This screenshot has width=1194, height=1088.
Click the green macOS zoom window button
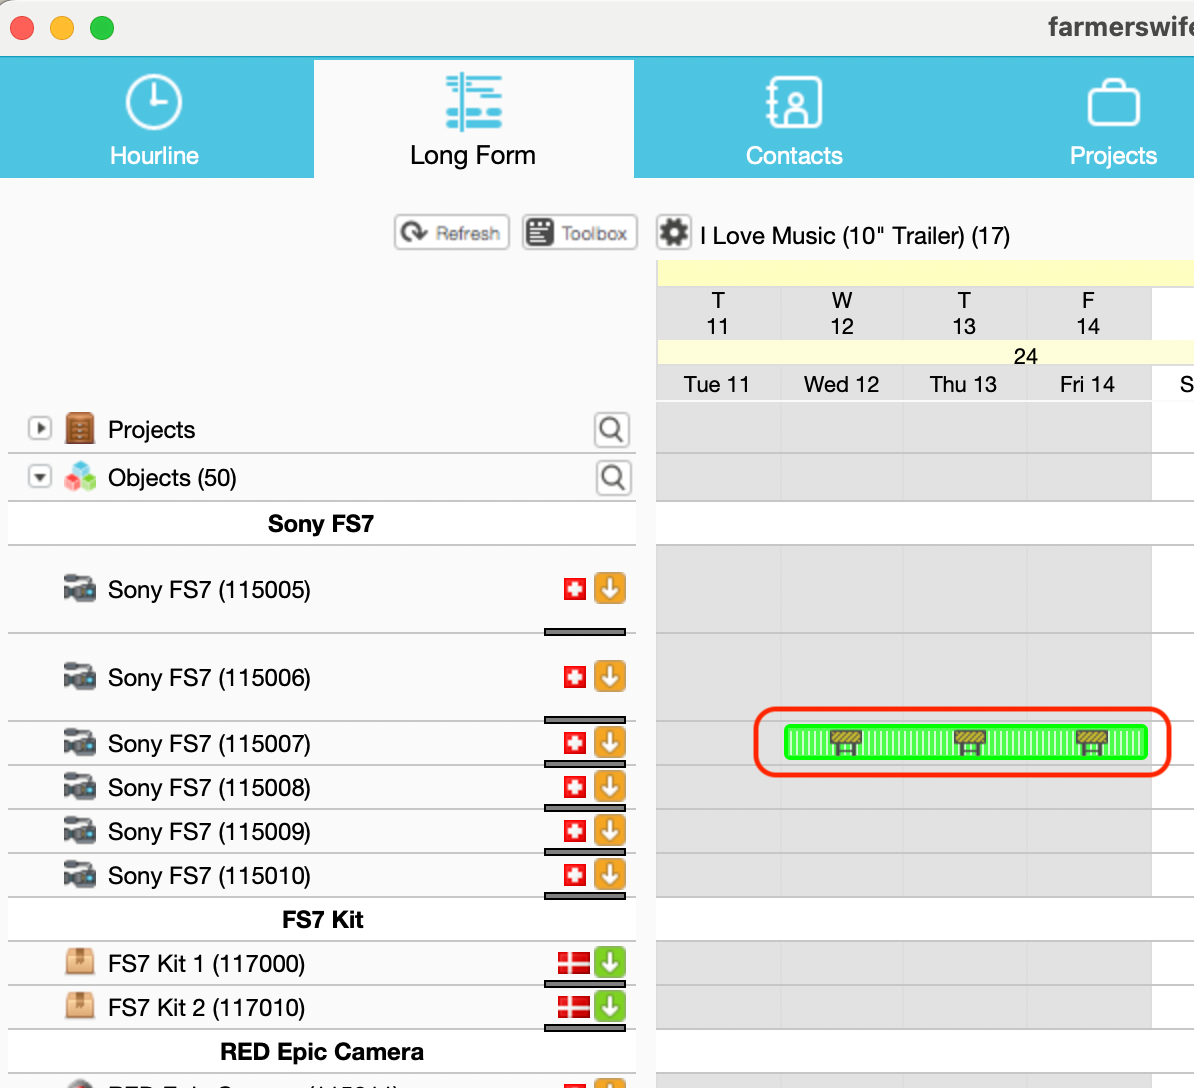pos(102,28)
